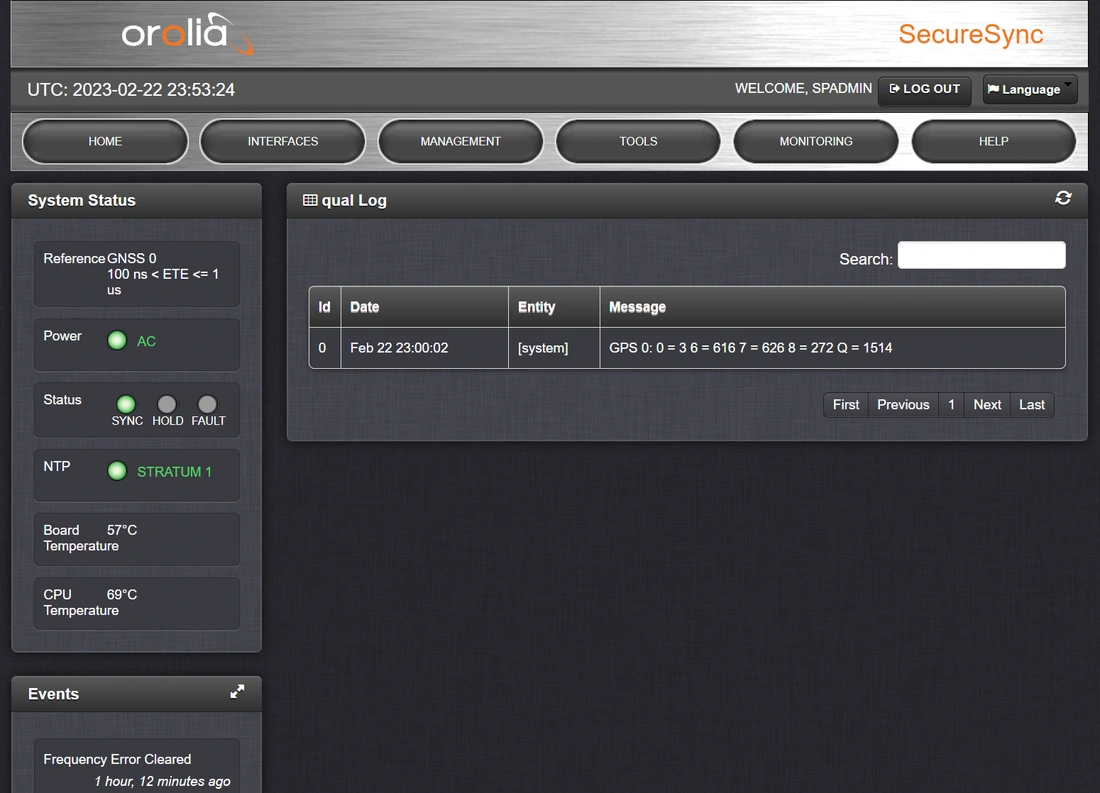Expand the Events panel with arrows icon
This screenshot has height=793, width=1100.
(x=237, y=692)
